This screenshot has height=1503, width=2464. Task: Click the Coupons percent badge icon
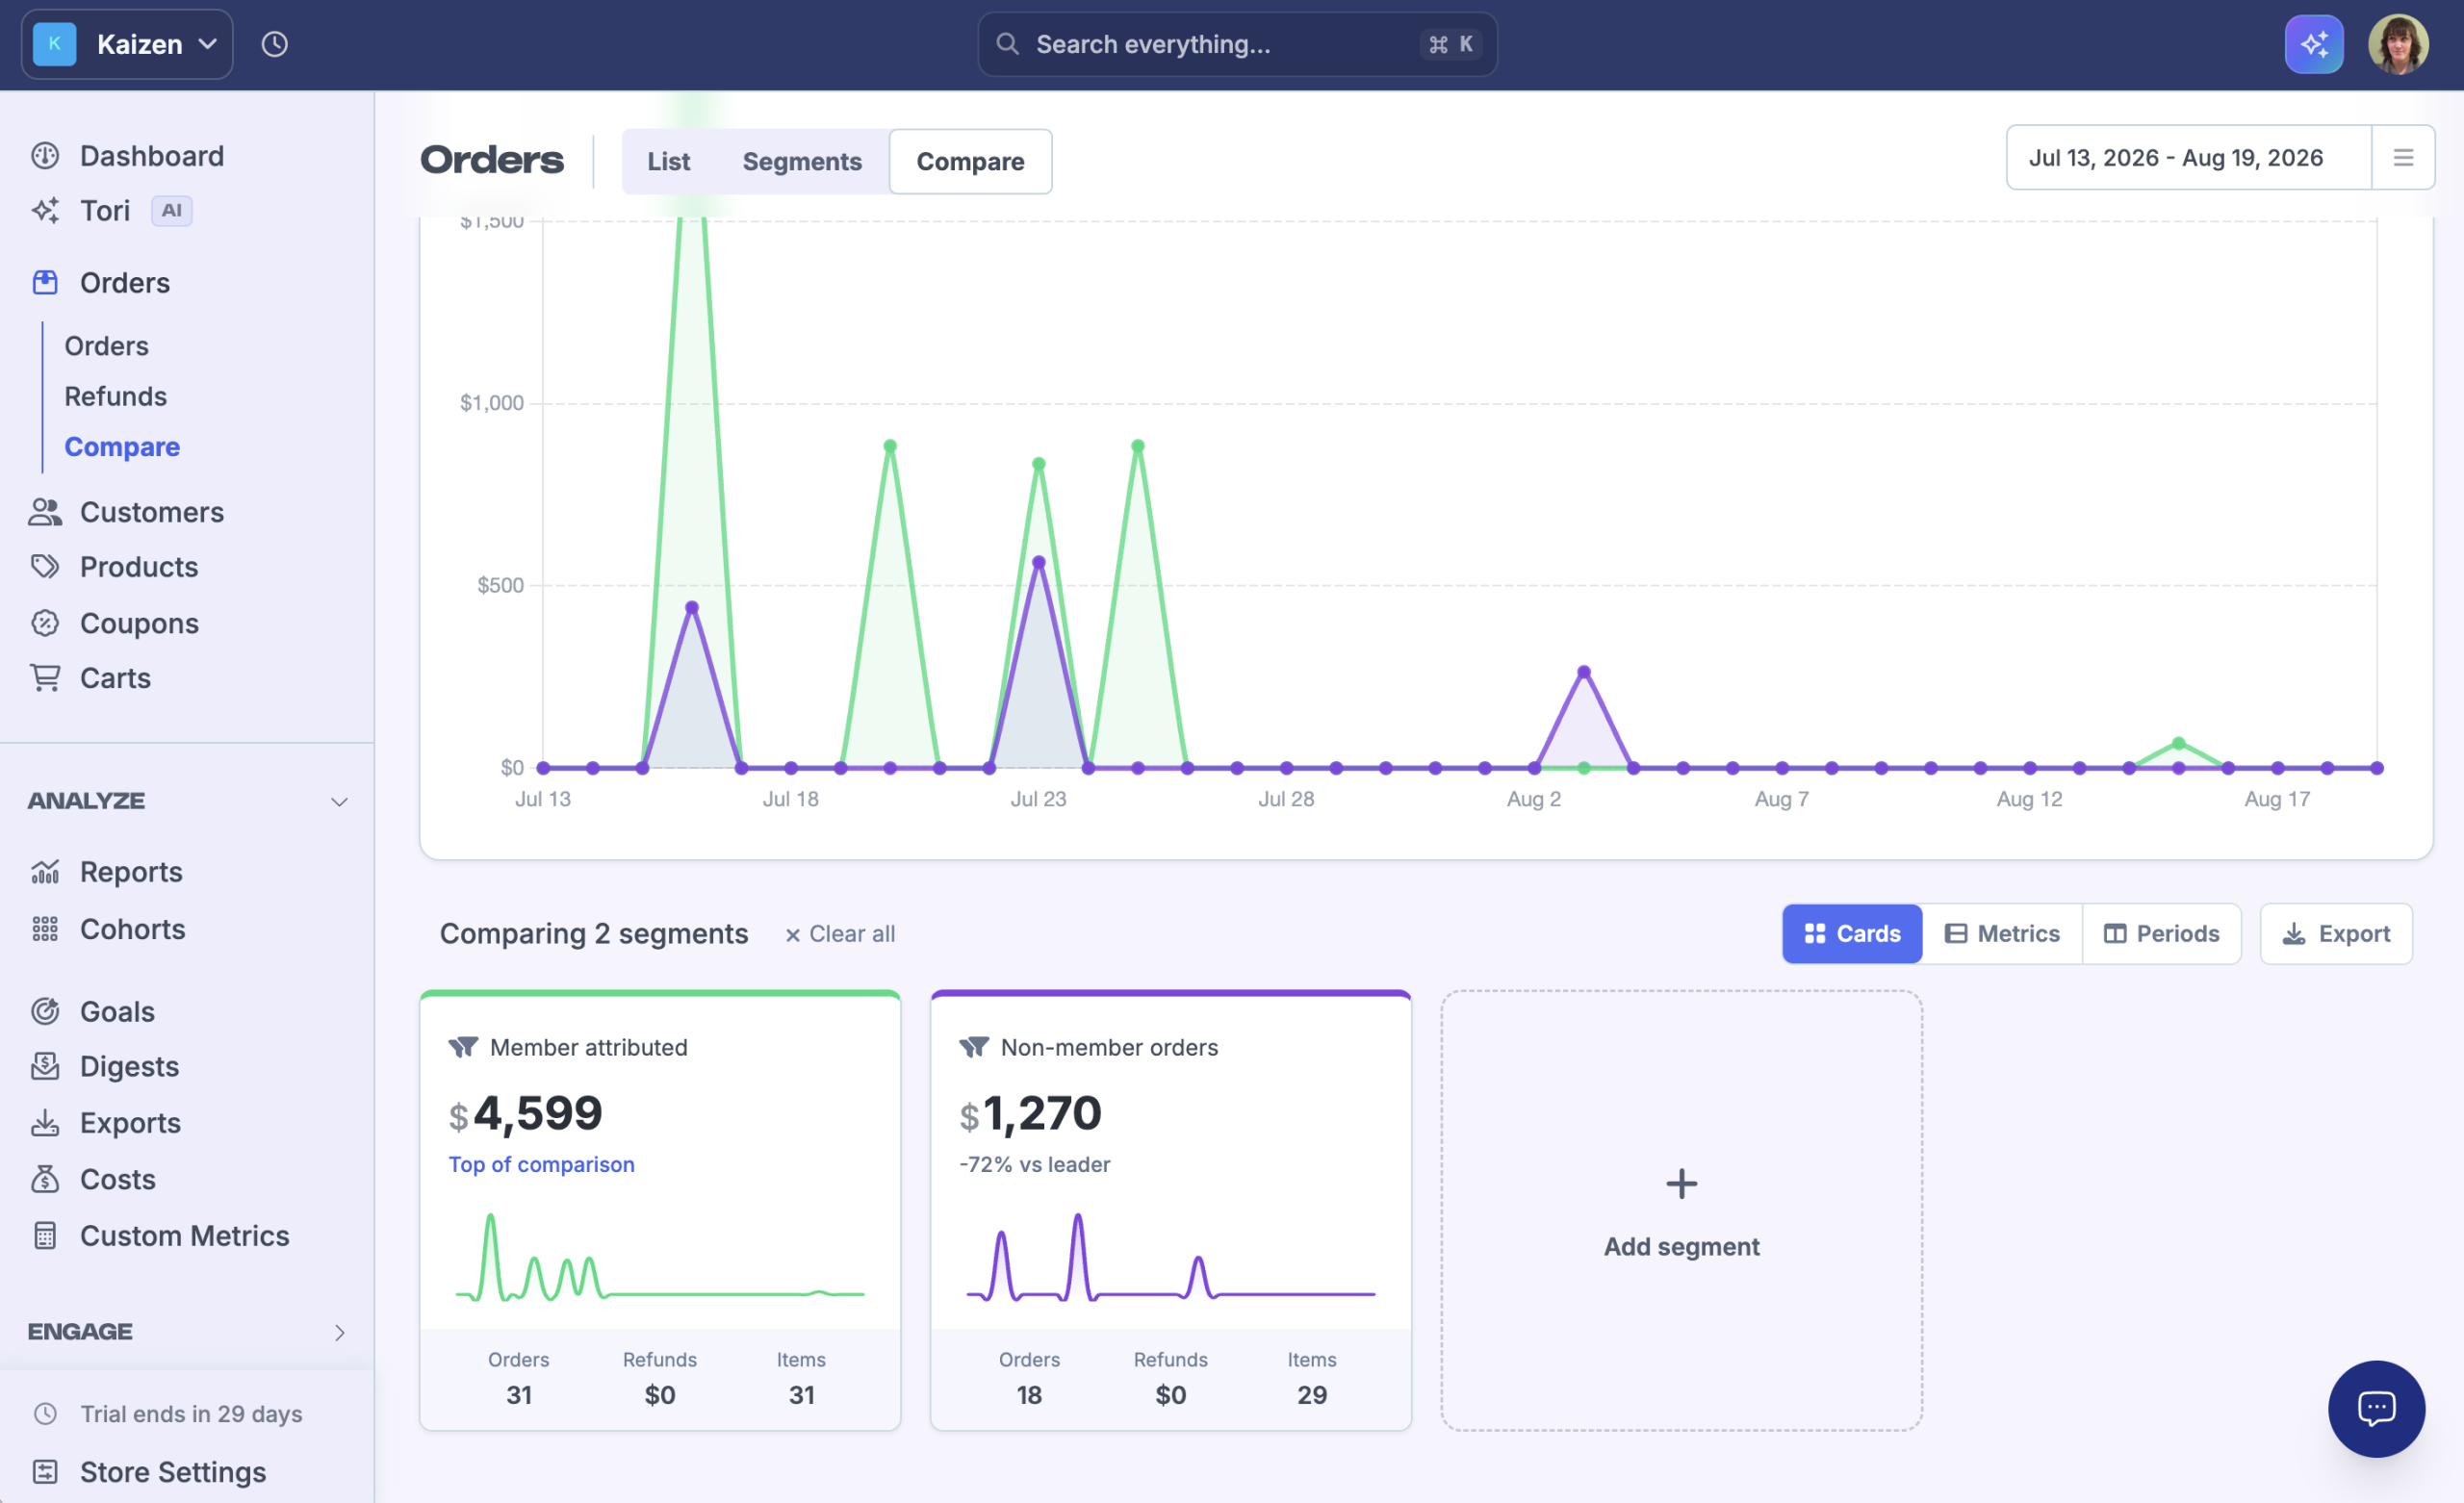45,623
